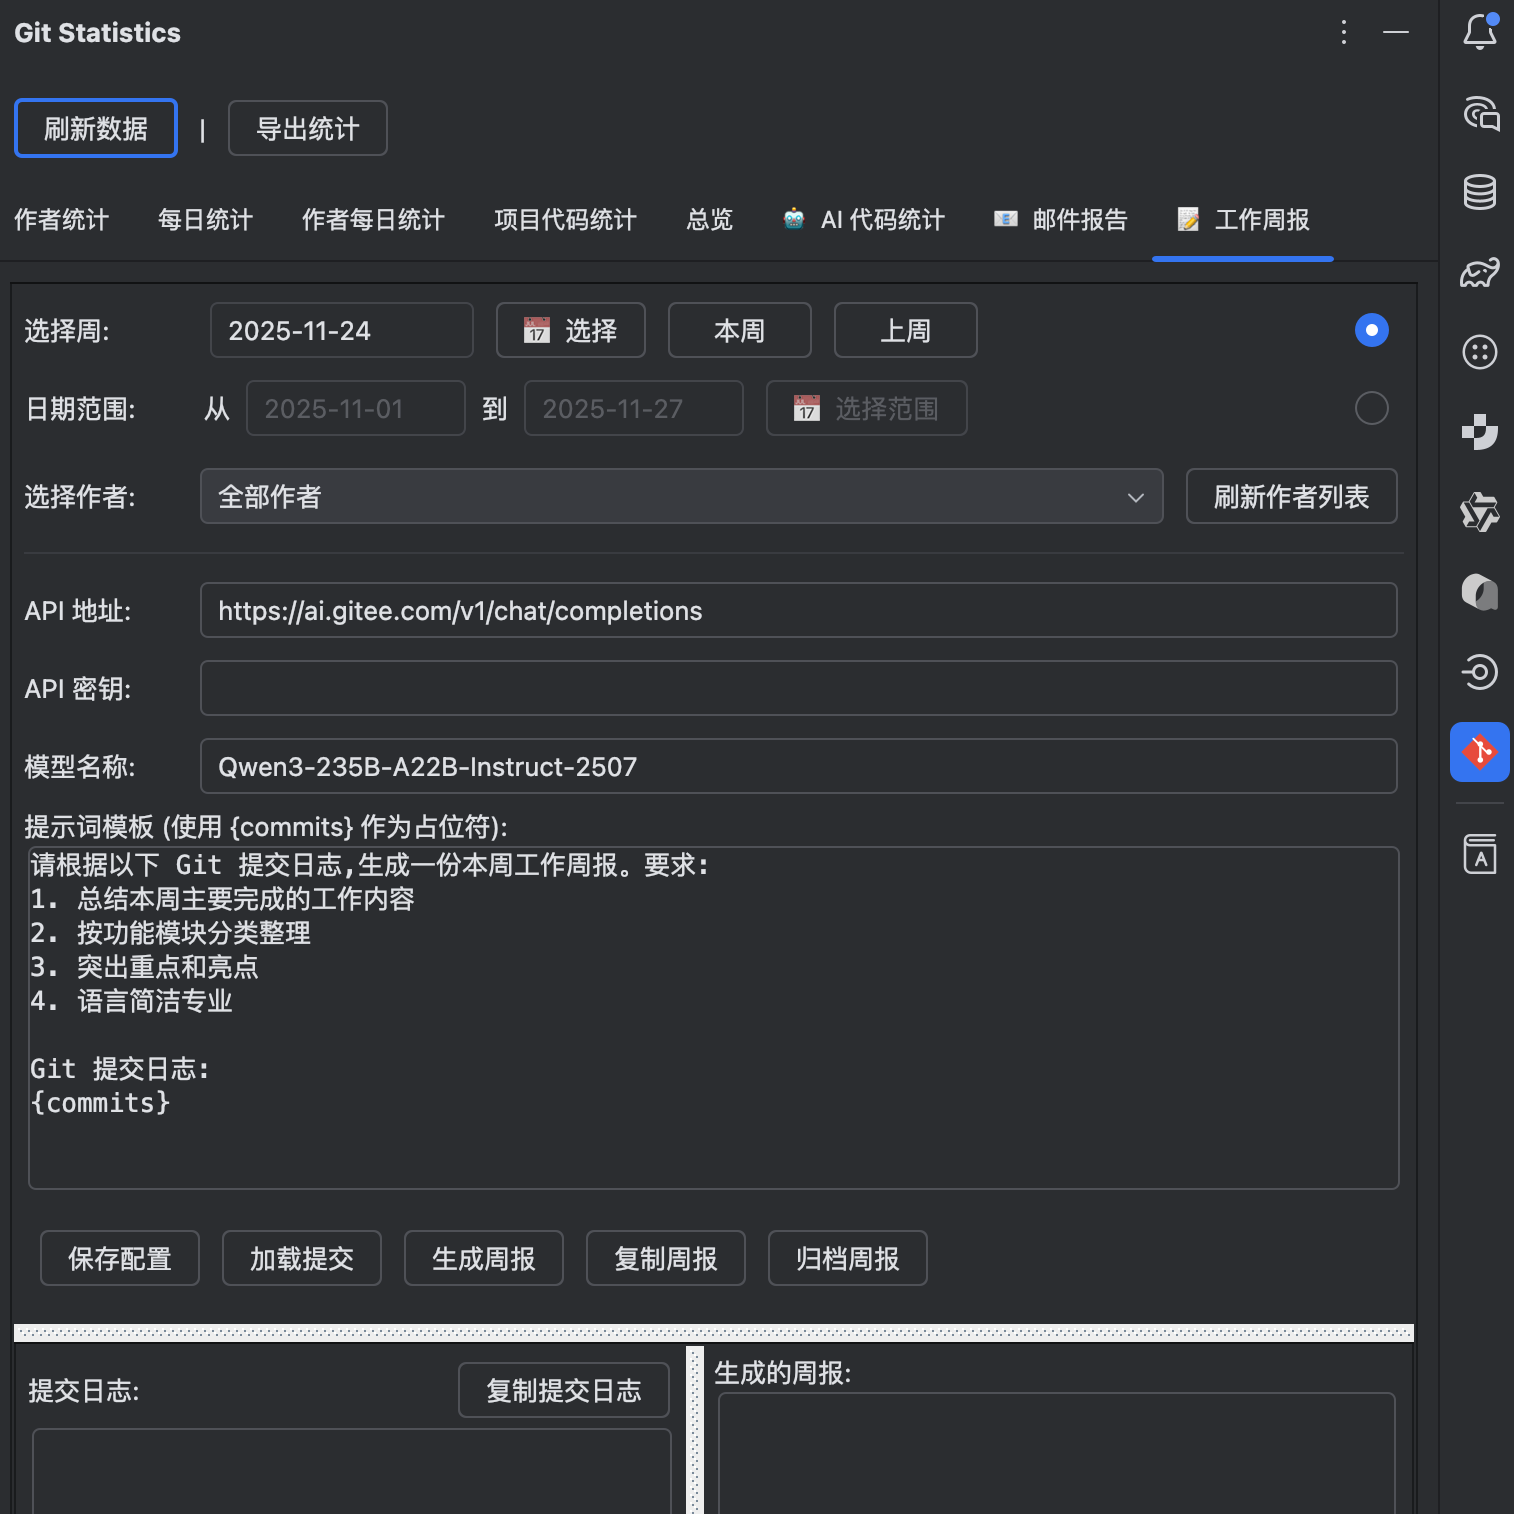Open the 作者统计 tab
Viewport: 1514px width, 1514px height.
61,220
